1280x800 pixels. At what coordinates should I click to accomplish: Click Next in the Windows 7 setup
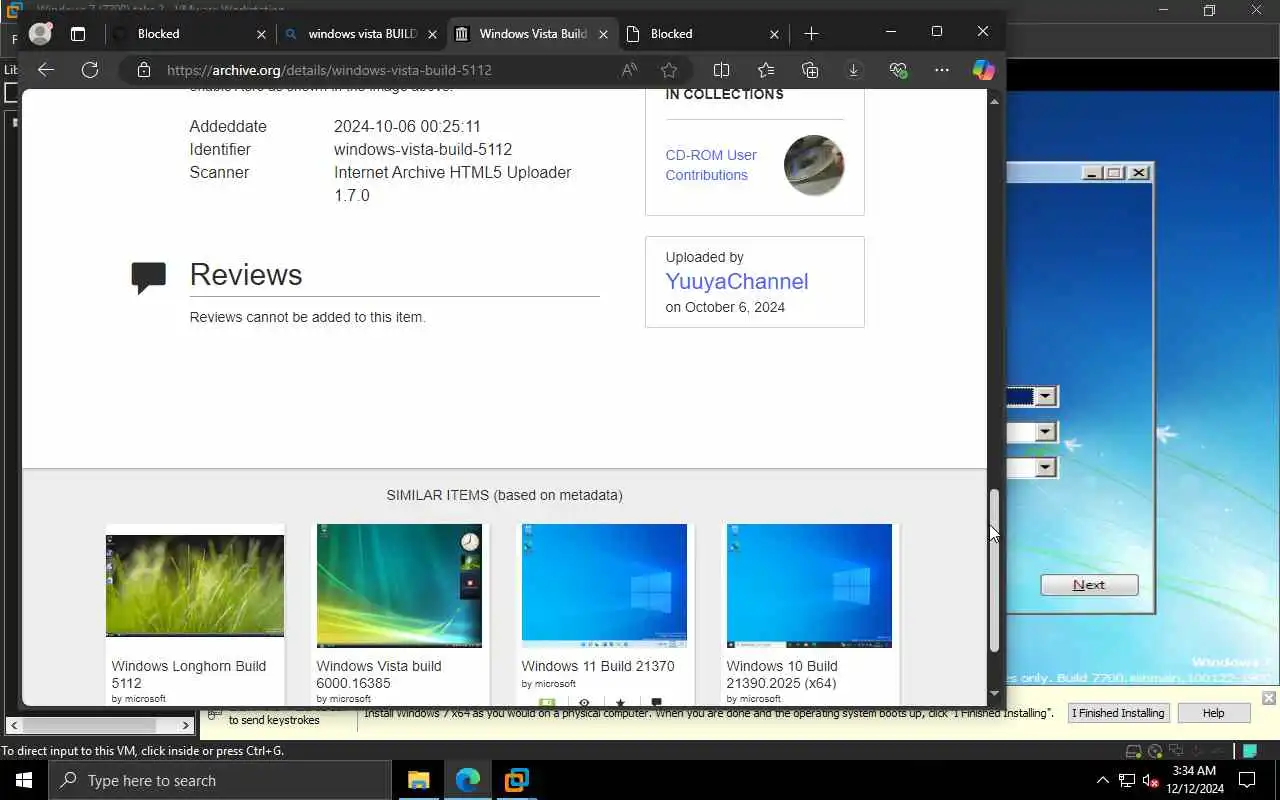[1089, 585]
